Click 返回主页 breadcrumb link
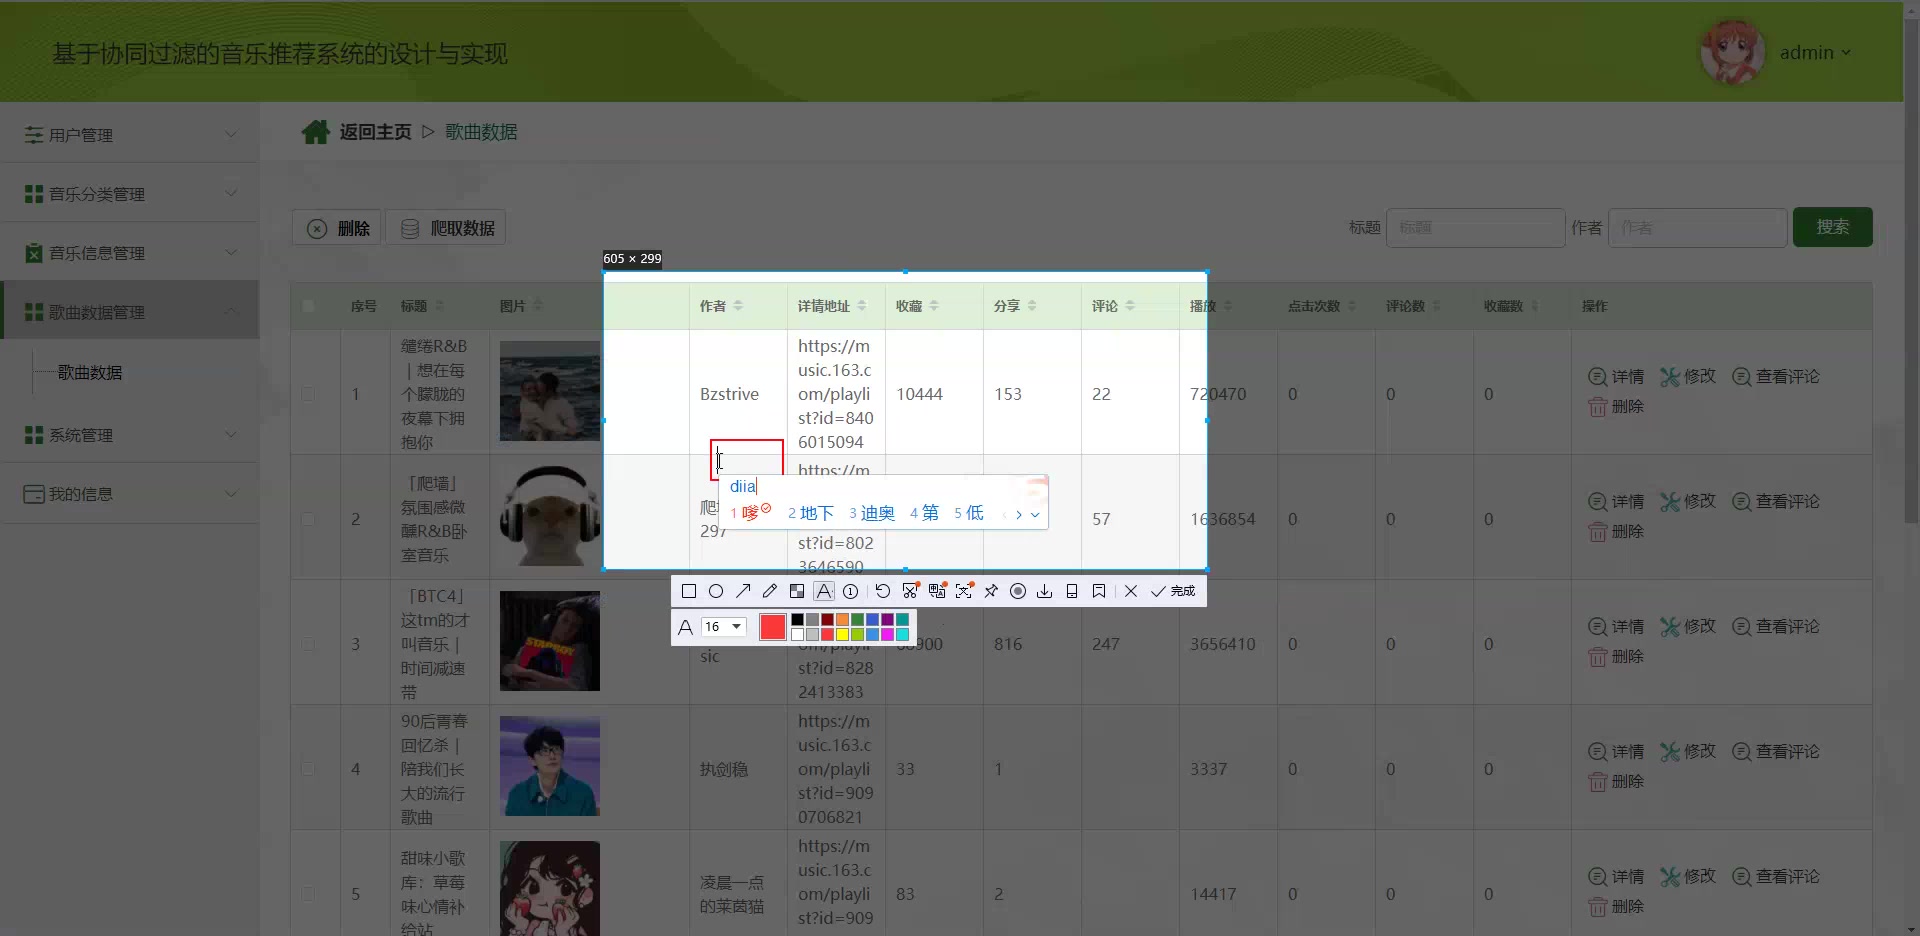Viewport: 1920px width, 936px height. [x=375, y=132]
